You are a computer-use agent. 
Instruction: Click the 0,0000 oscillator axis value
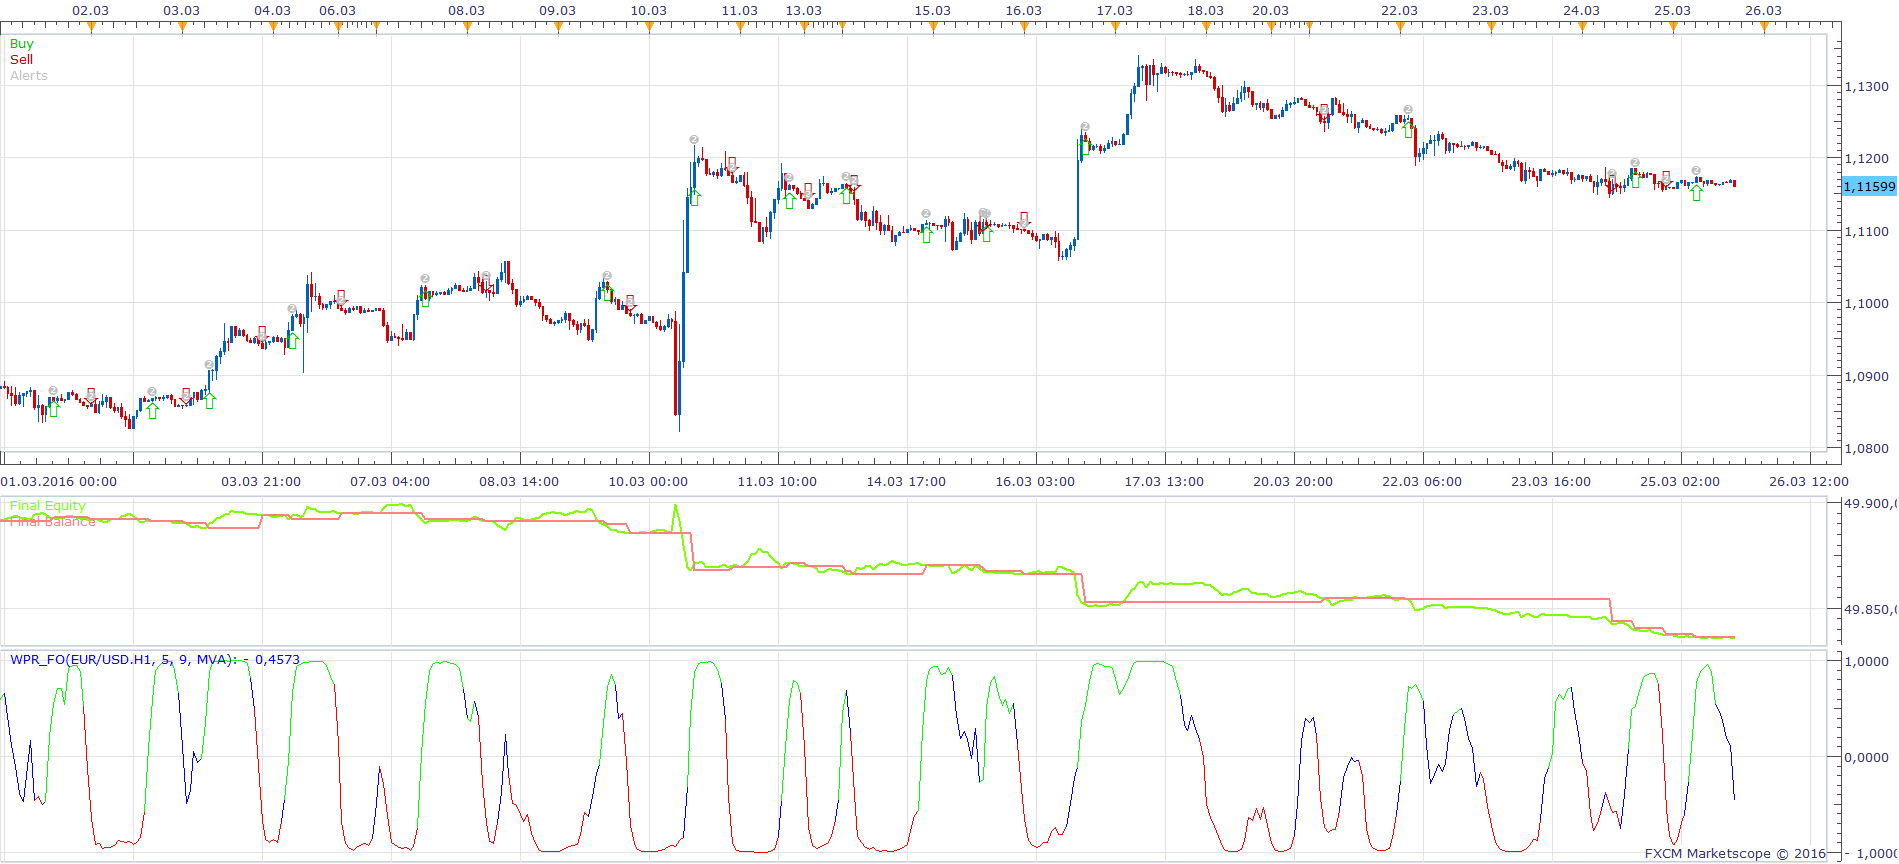(1867, 758)
